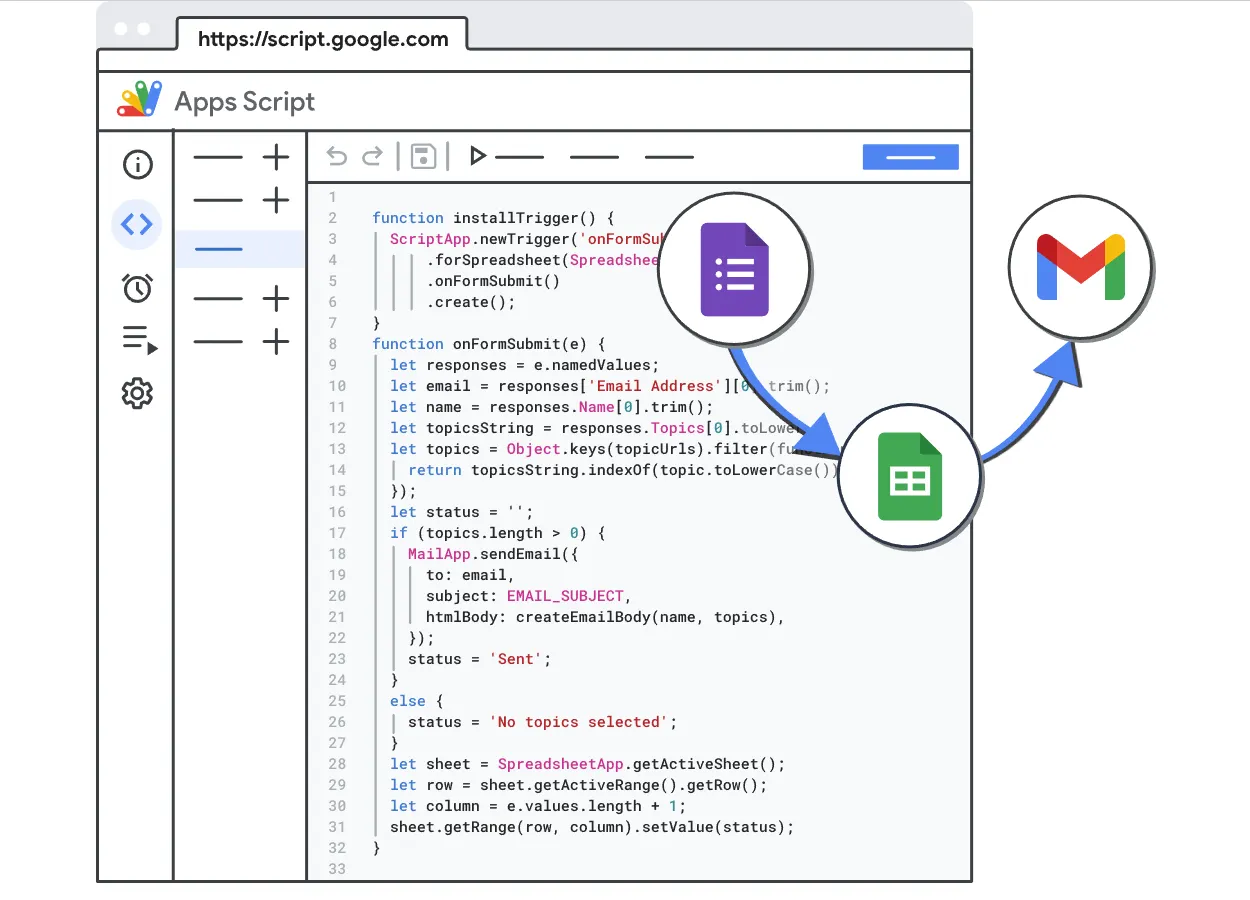Click the bottommost plus icon in file panel

(x=276, y=342)
